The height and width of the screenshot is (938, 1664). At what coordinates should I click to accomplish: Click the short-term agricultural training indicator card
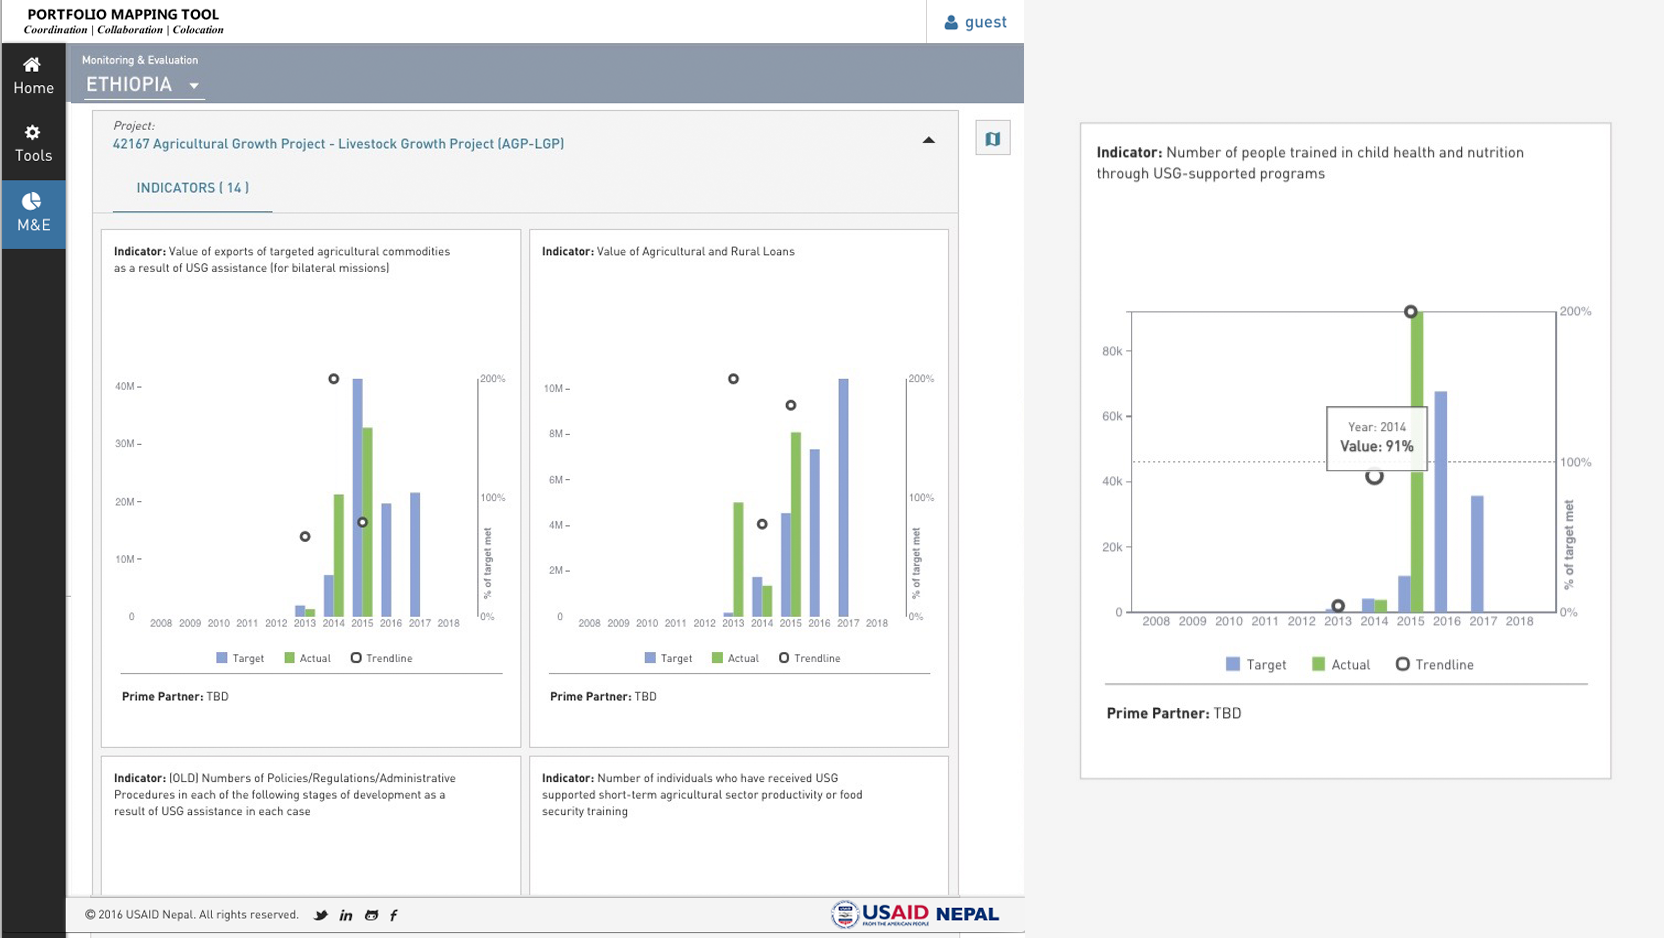point(739,826)
